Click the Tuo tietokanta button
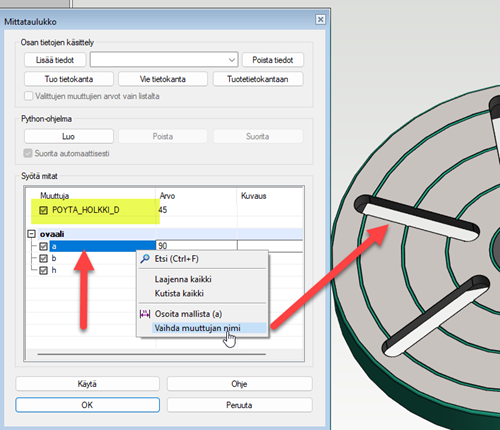 (x=69, y=79)
